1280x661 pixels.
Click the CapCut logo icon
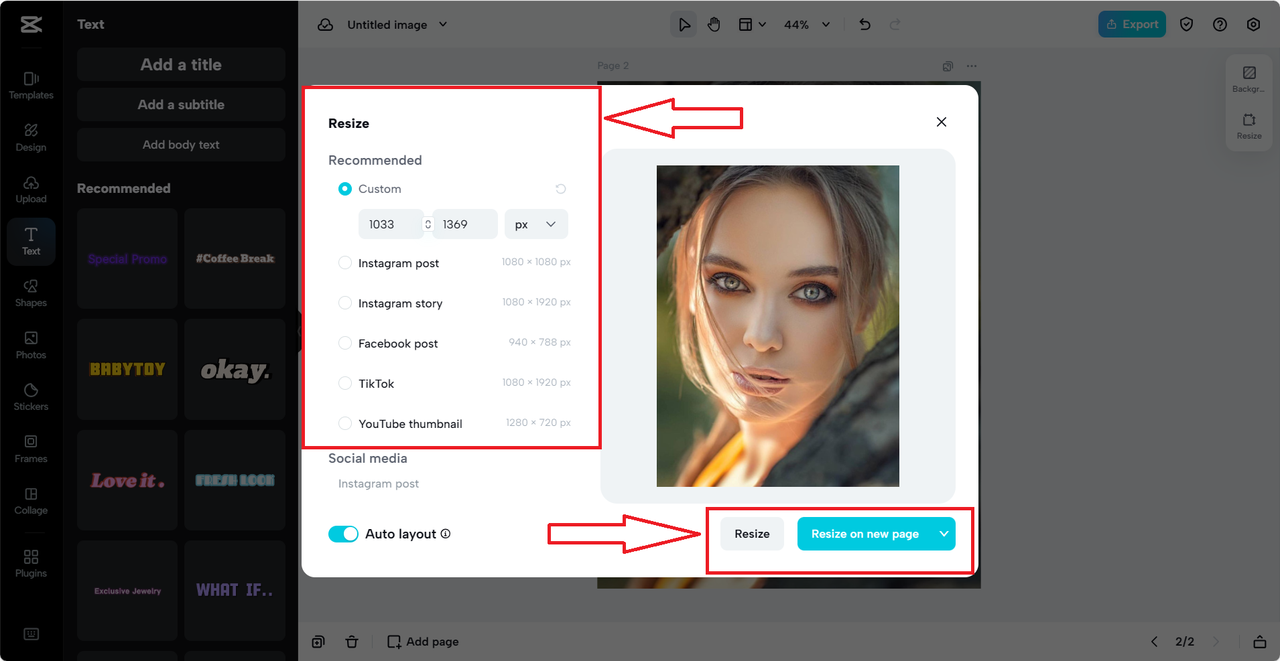click(30, 25)
